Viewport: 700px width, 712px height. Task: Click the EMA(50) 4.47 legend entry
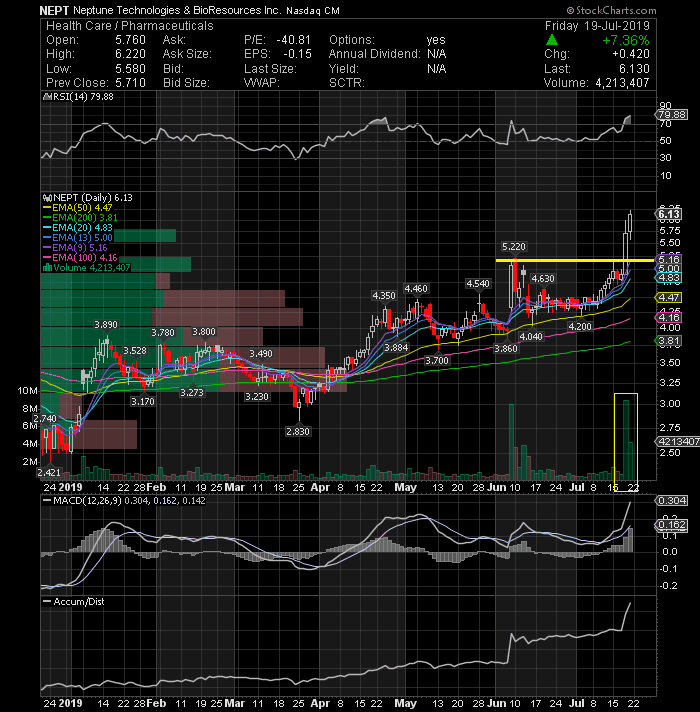click(78, 208)
